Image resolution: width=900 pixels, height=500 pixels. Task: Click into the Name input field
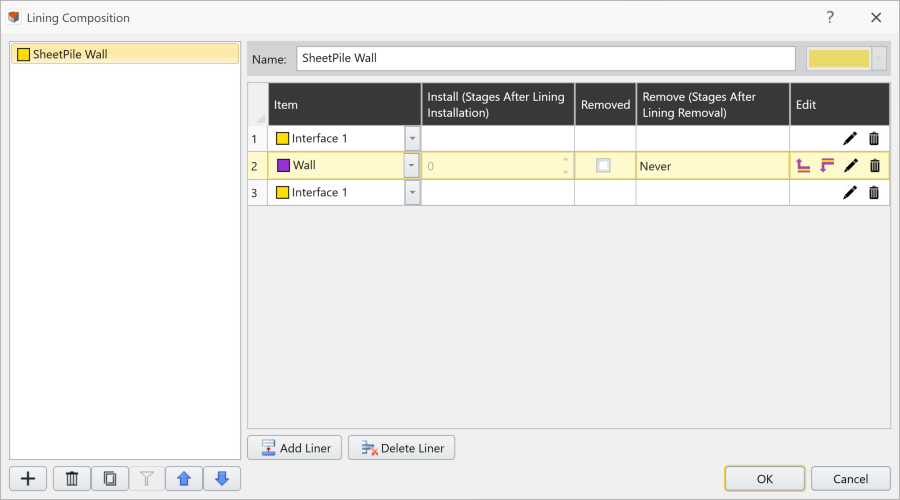click(546, 59)
